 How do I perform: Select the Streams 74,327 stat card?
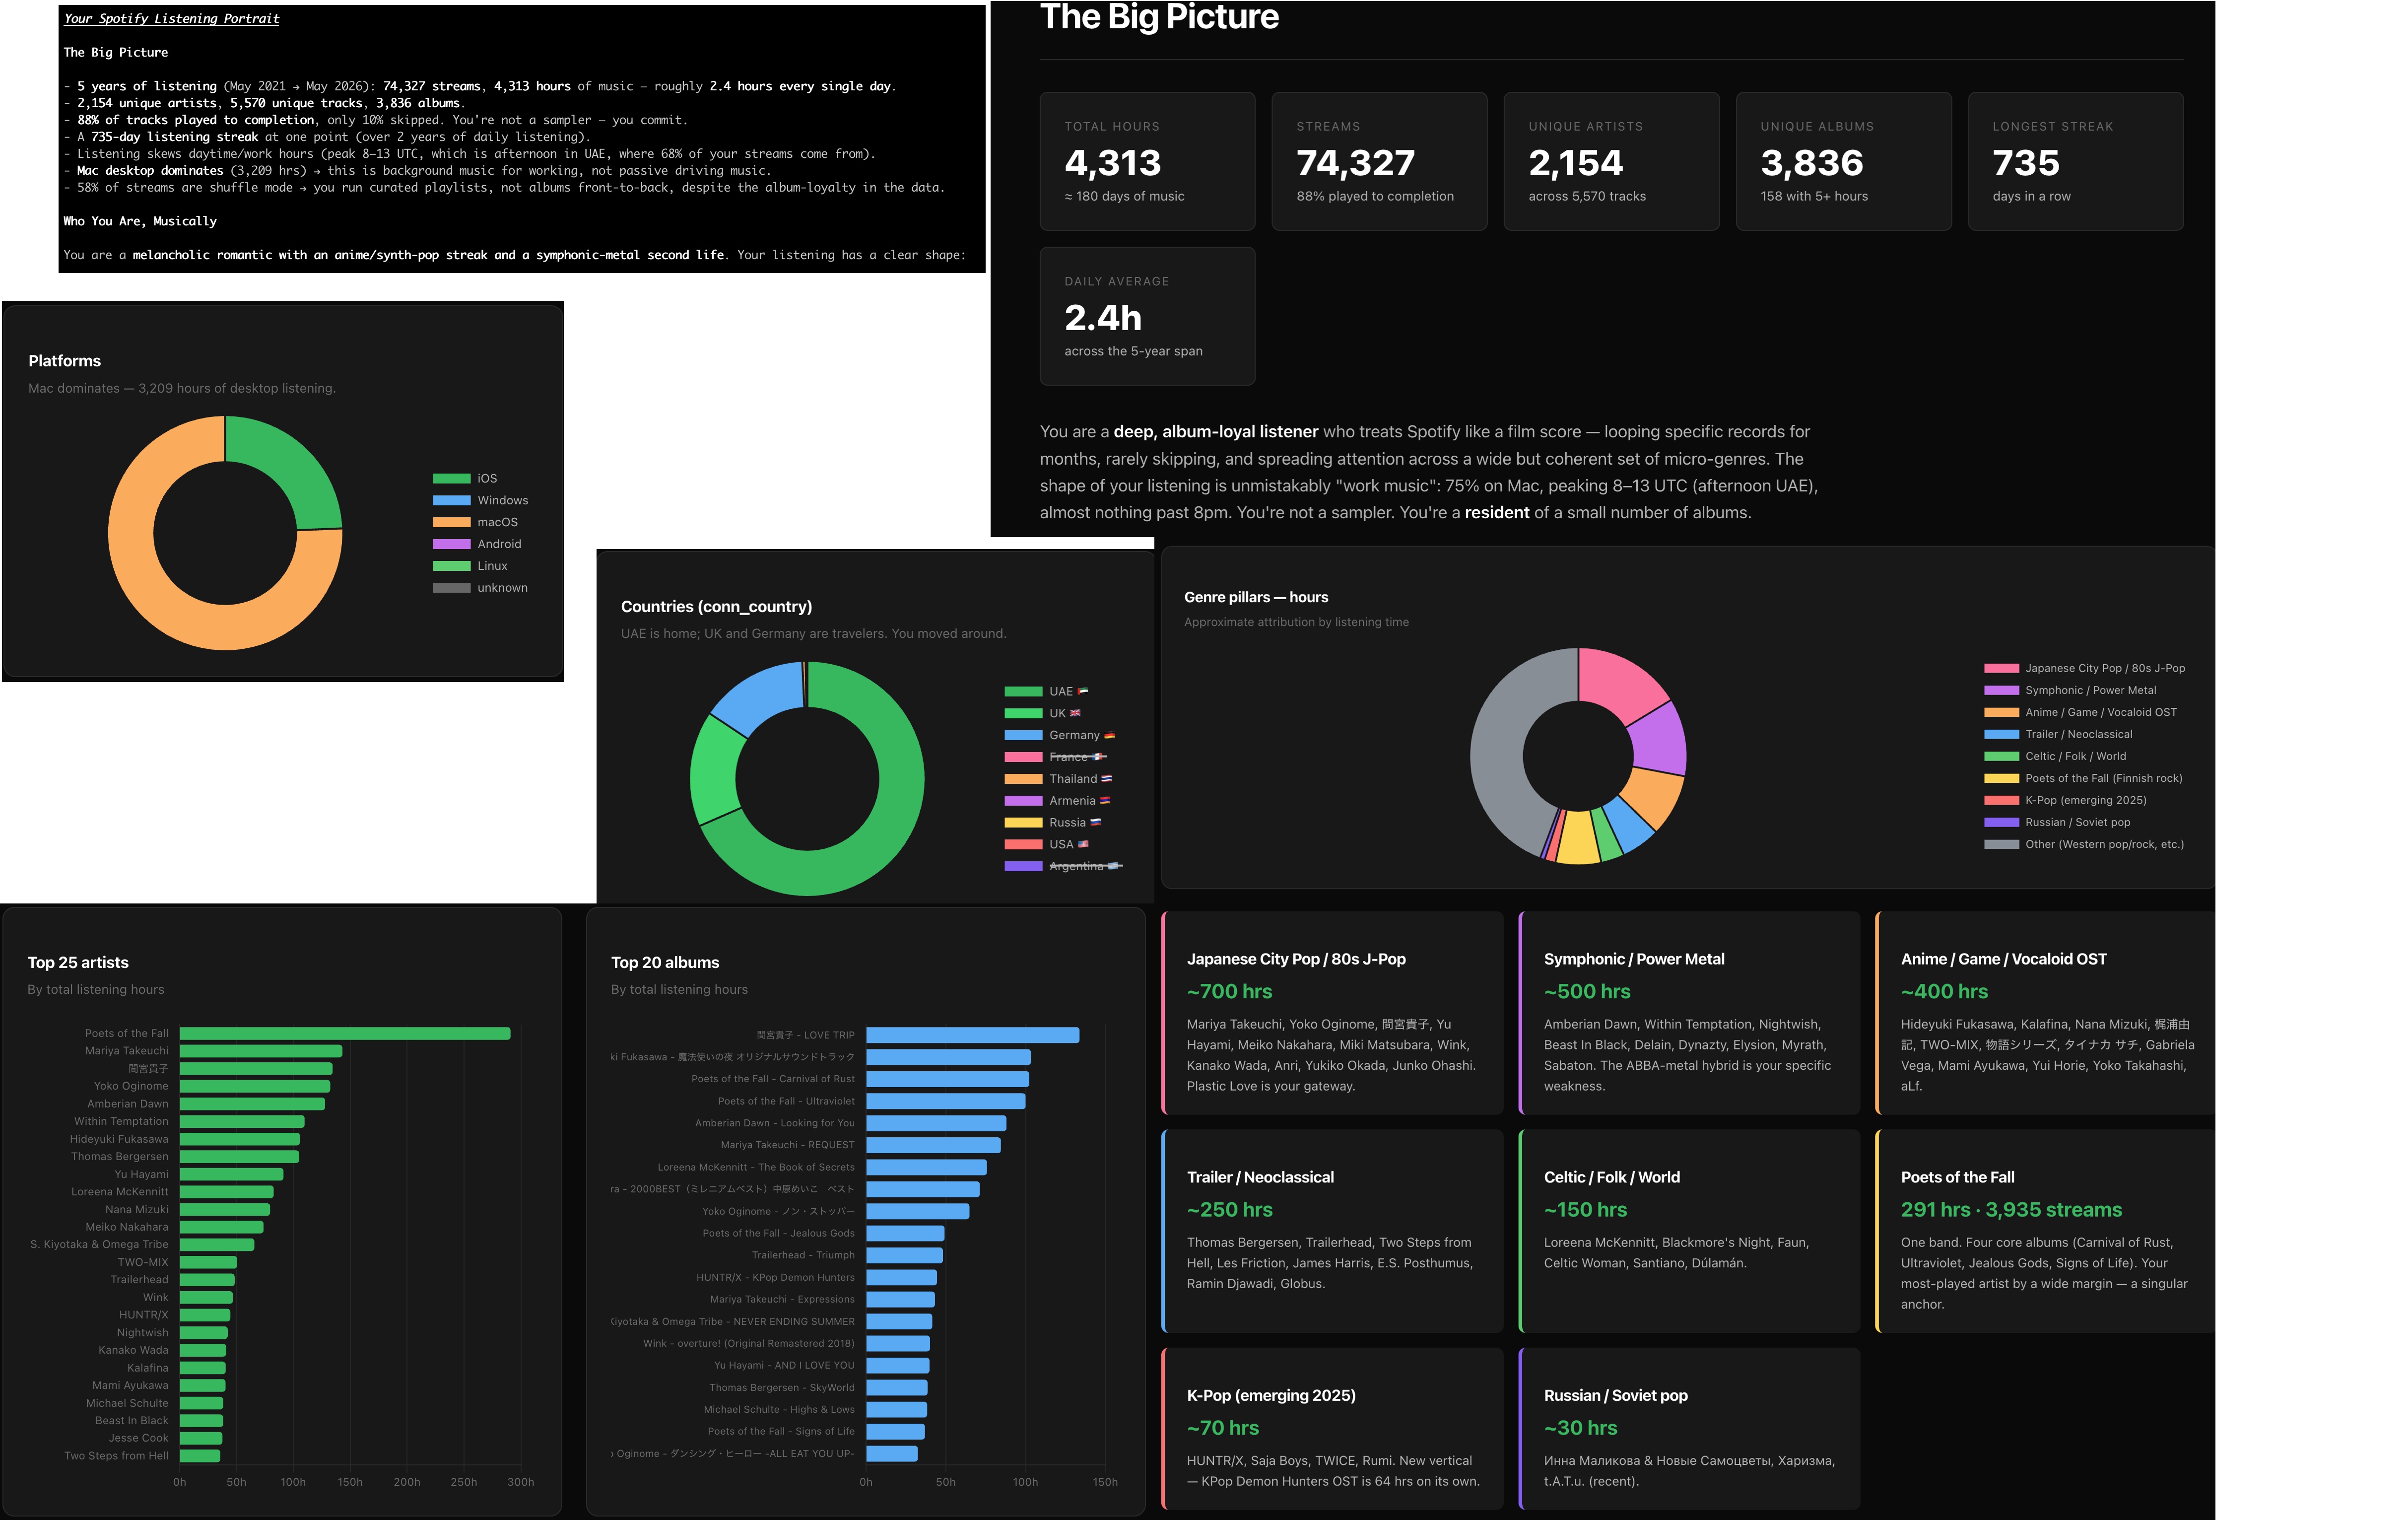click(x=1379, y=161)
